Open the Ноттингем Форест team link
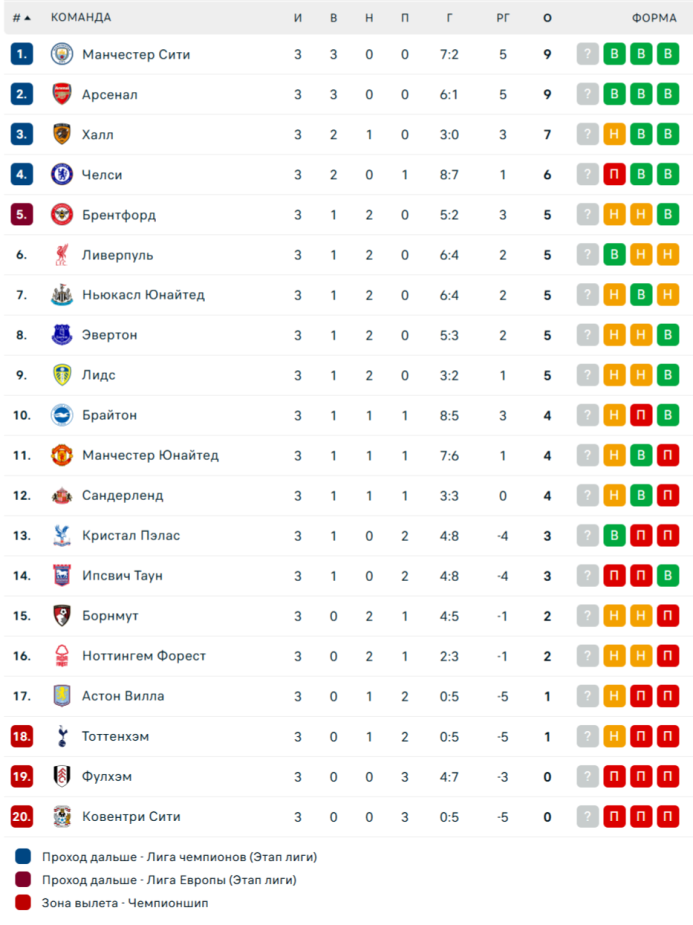The image size is (693, 925). [144, 656]
